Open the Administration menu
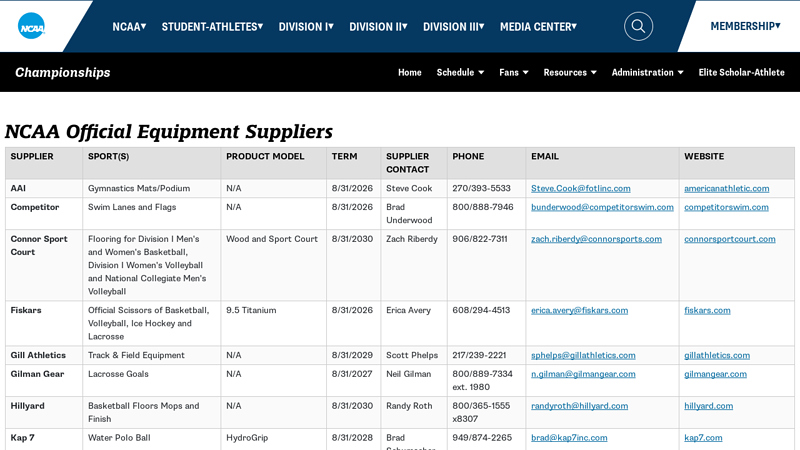800x450 pixels. tap(647, 72)
